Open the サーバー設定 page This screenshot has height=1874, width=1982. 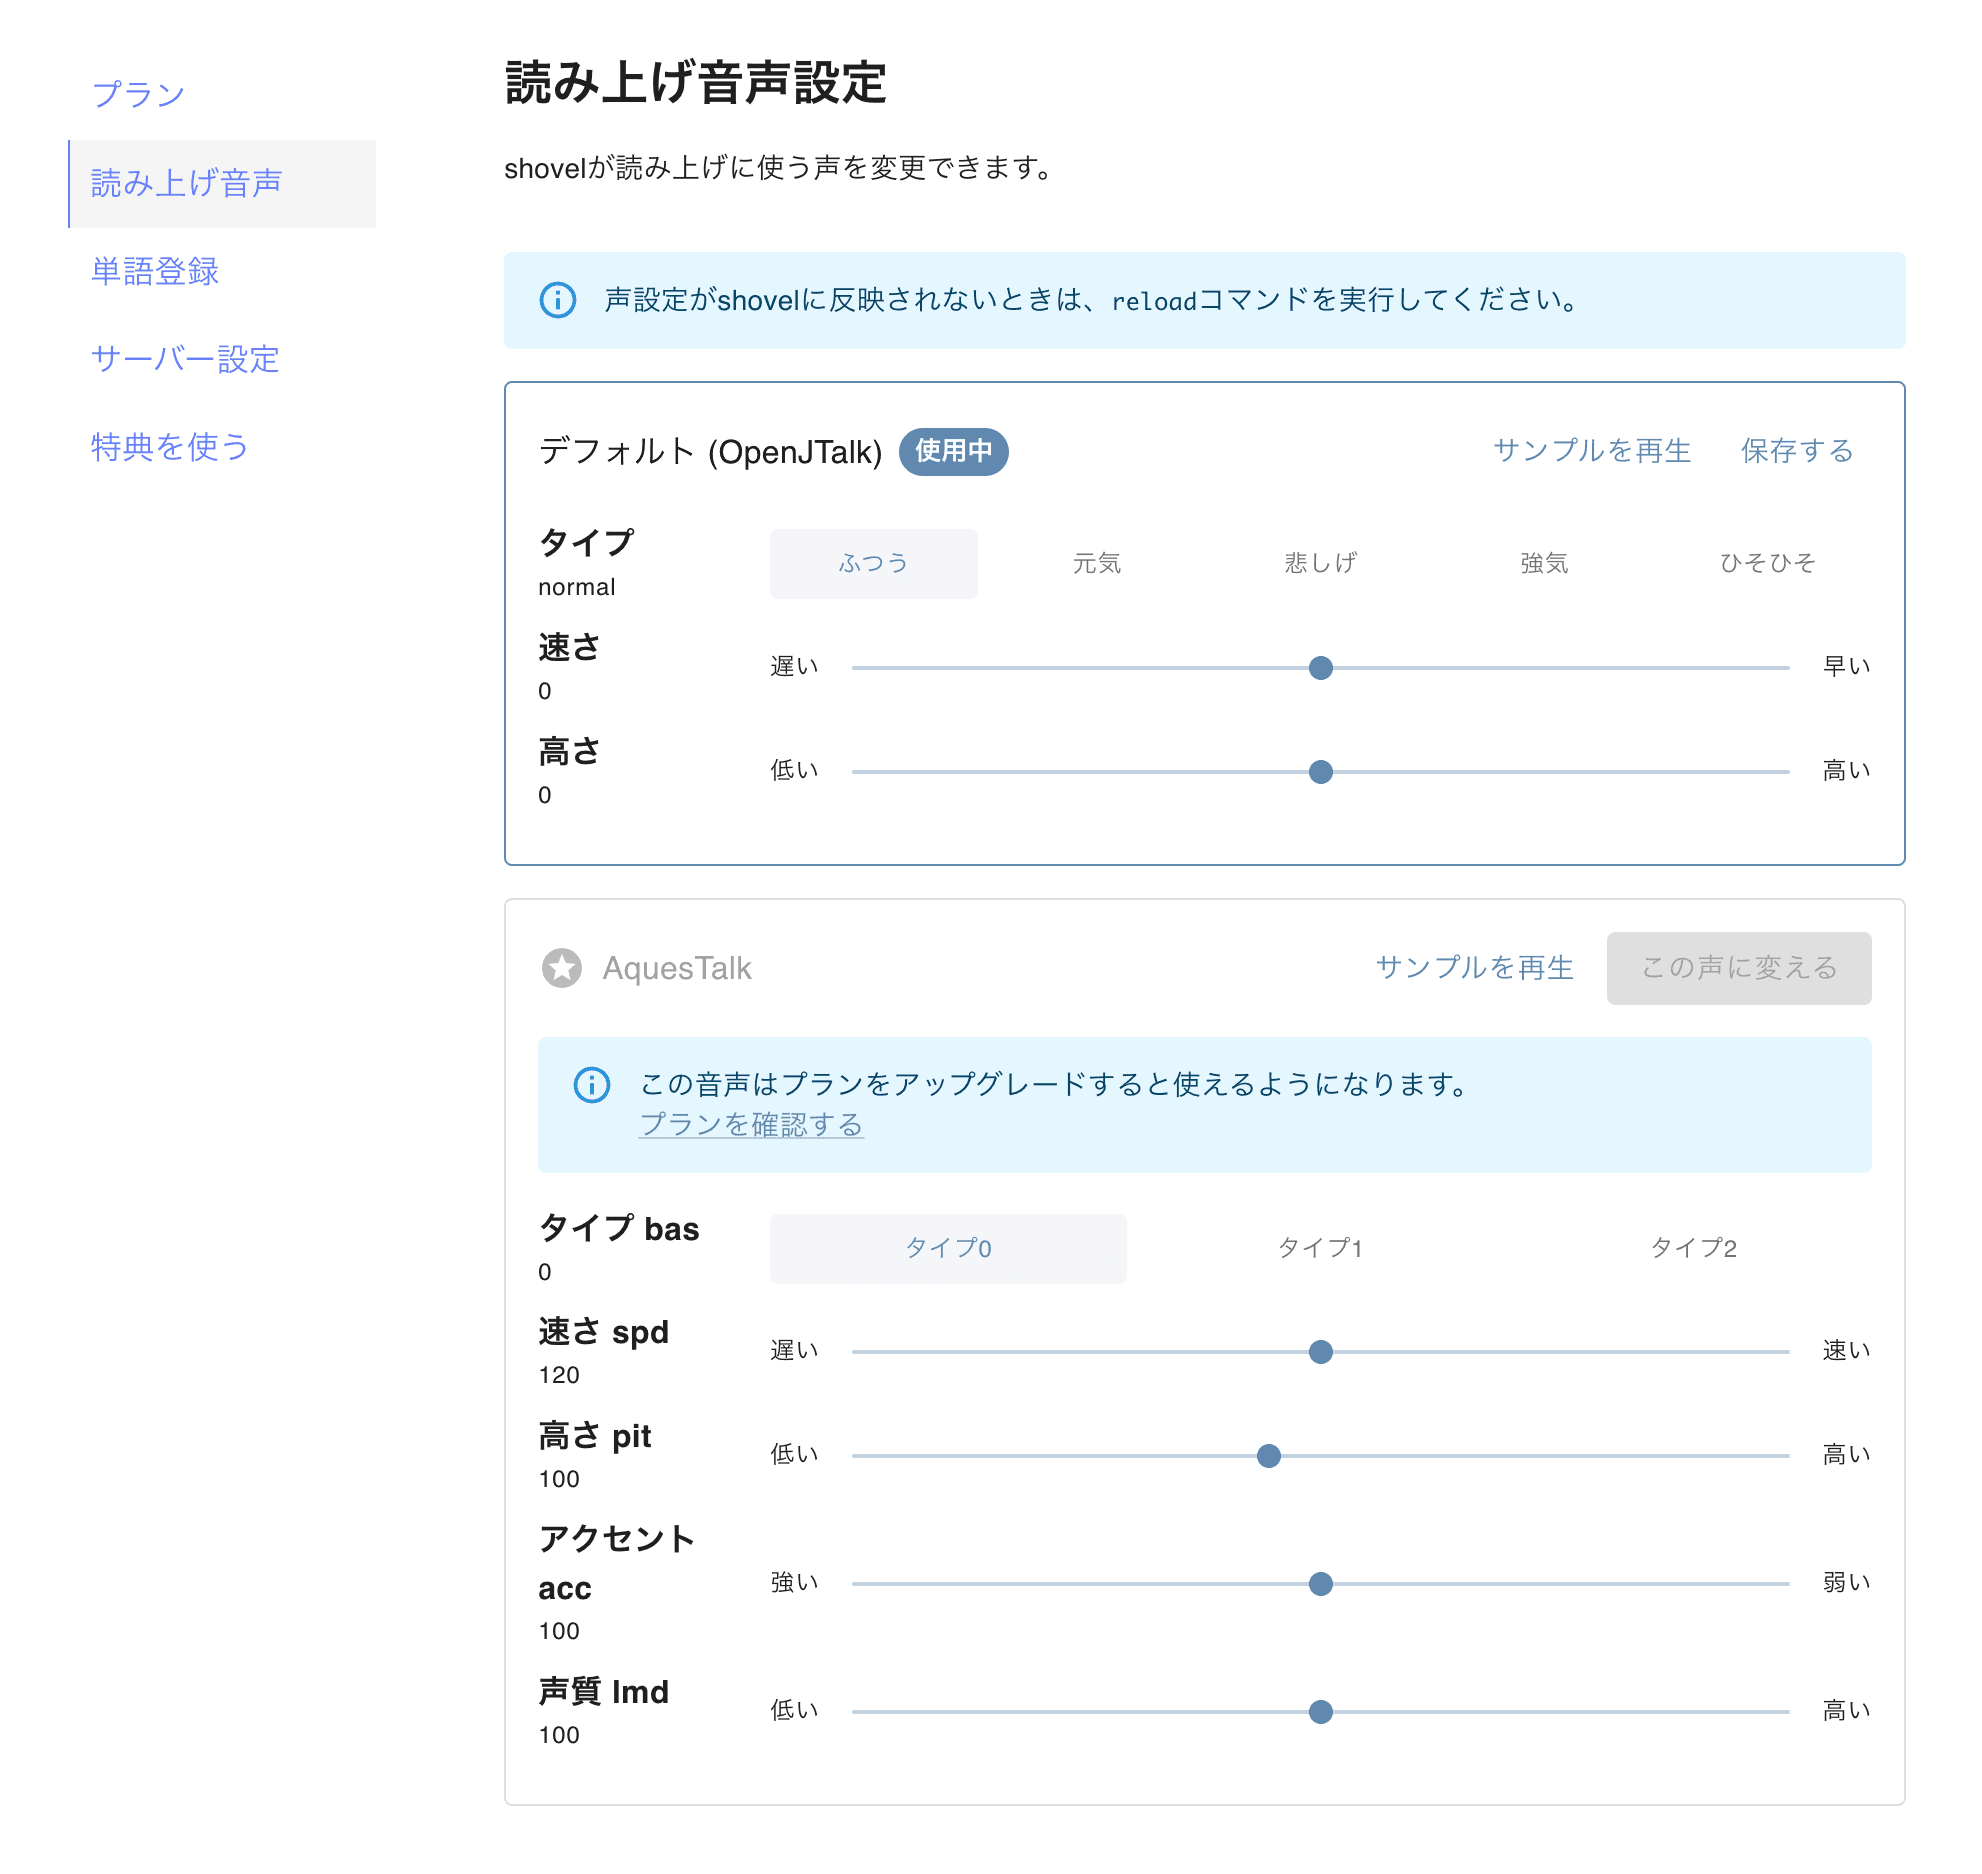tap(184, 360)
